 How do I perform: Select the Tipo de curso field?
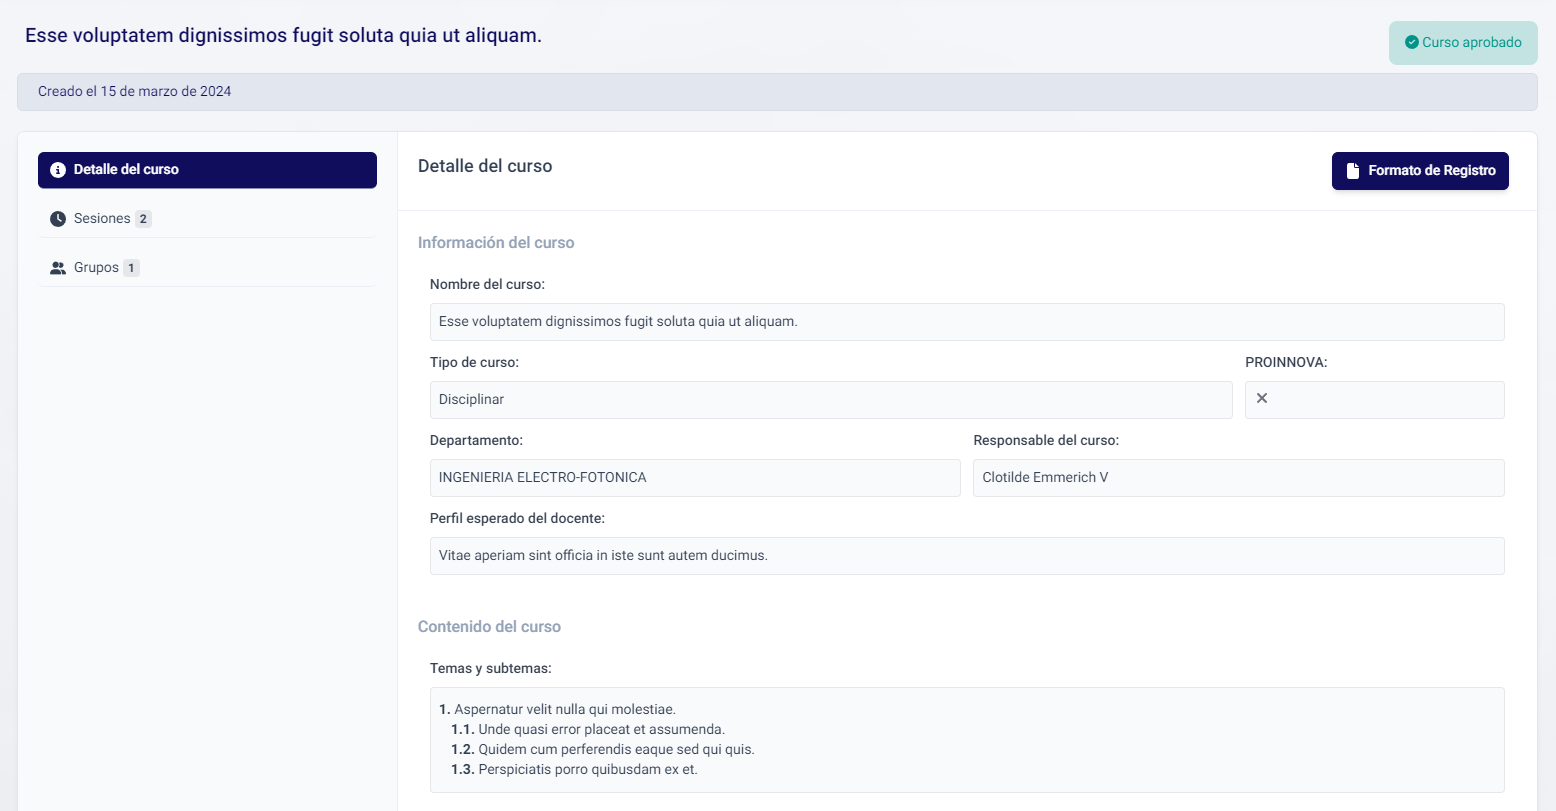click(x=830, y=400)
